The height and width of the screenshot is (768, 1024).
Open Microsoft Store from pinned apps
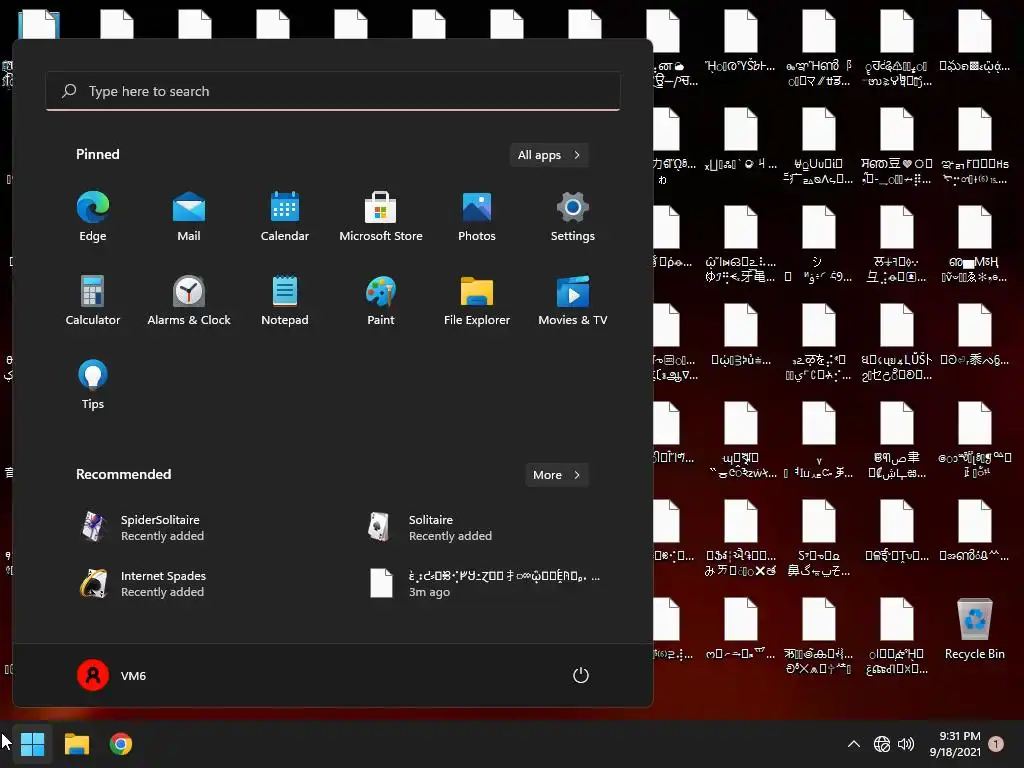coord(381,217)
